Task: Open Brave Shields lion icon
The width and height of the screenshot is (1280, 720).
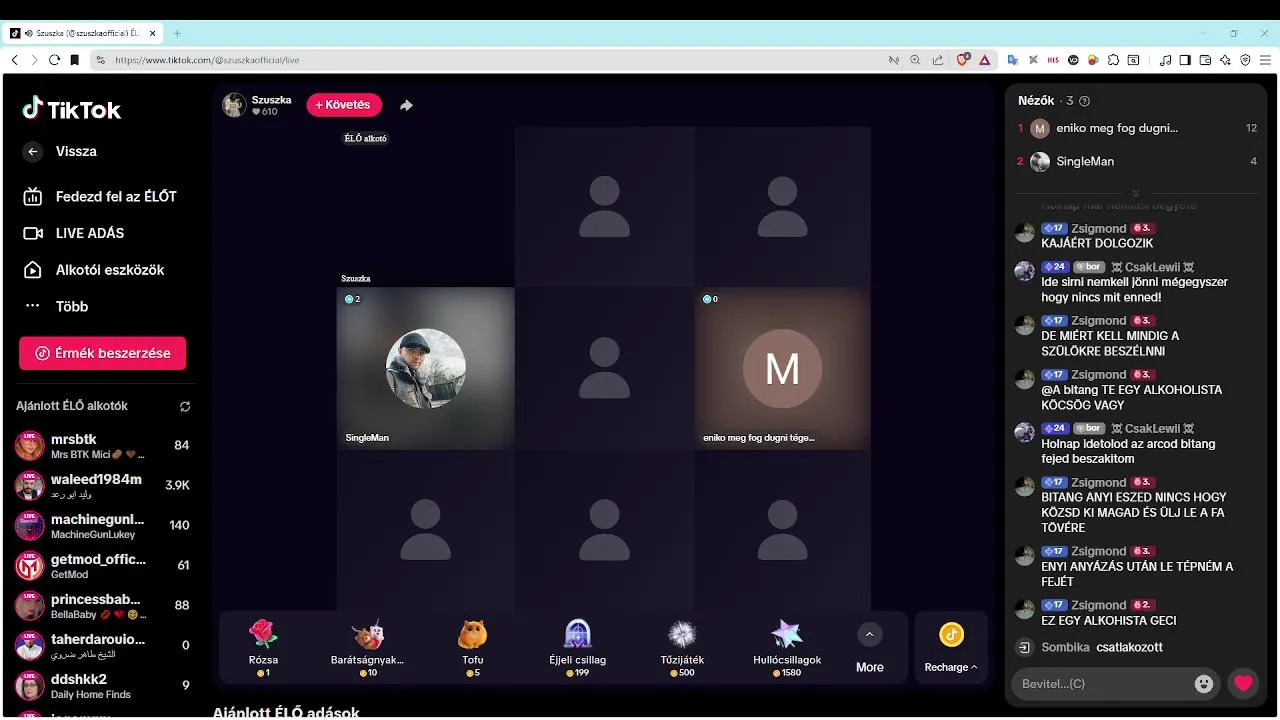Action: point(963,60)
